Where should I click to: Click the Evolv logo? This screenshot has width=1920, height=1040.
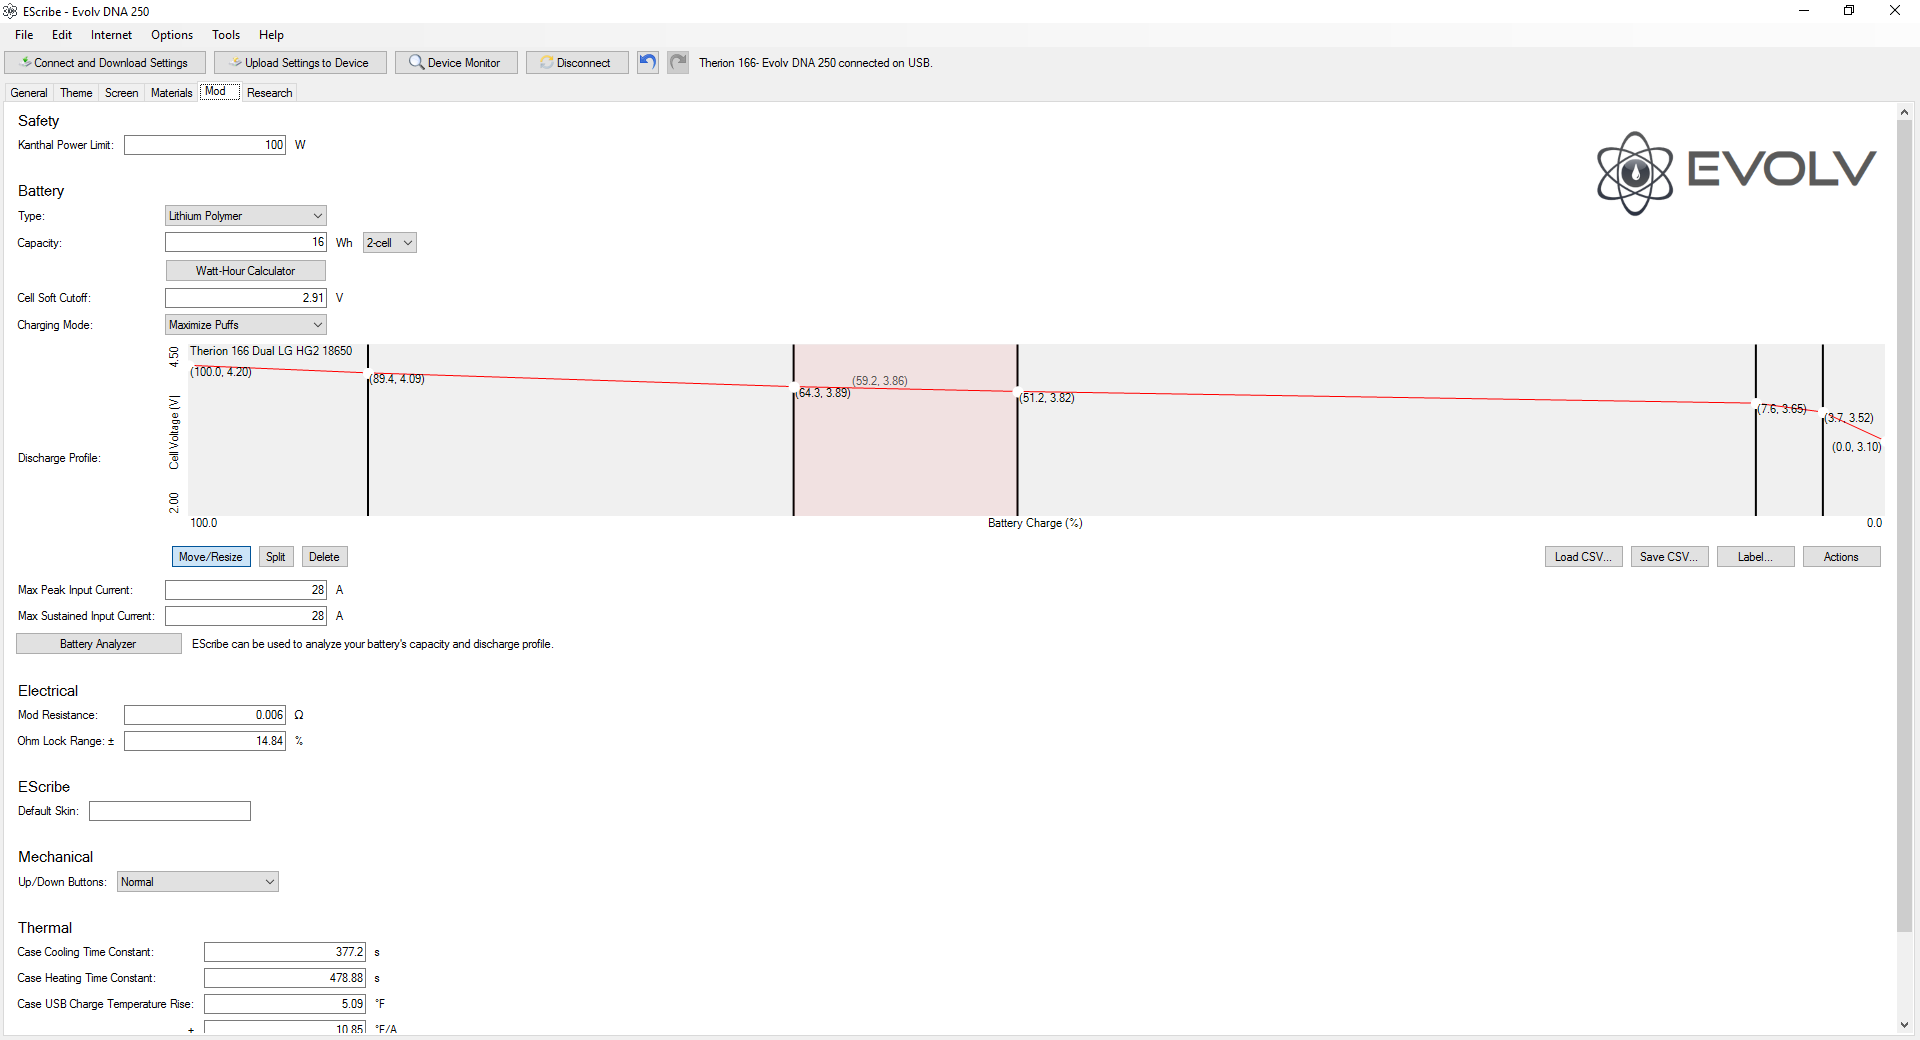pos(1735,172)
